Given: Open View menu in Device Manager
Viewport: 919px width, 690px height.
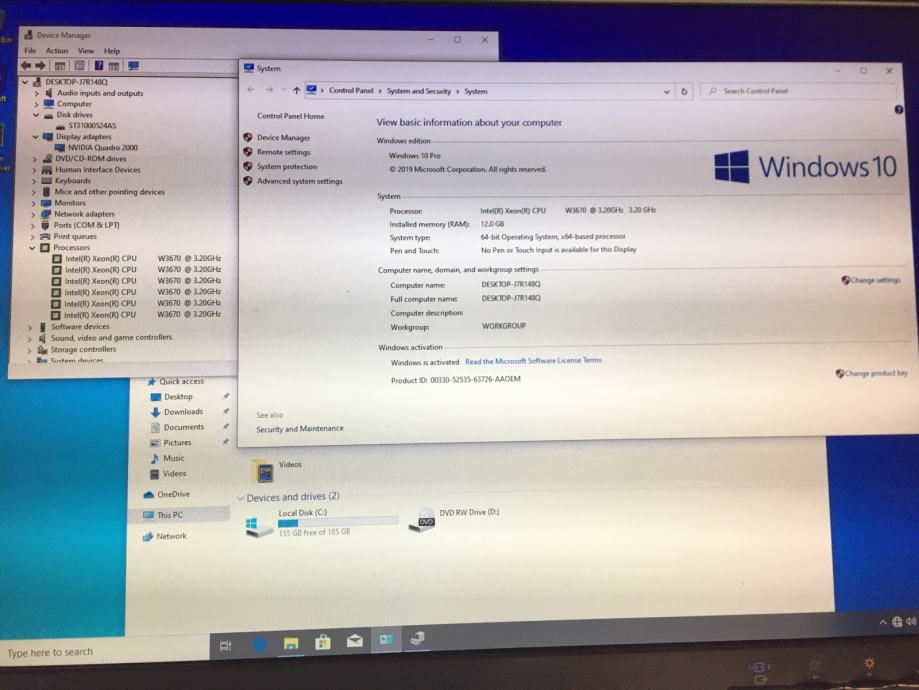Looking at the screenshot, I should point(86,51).
